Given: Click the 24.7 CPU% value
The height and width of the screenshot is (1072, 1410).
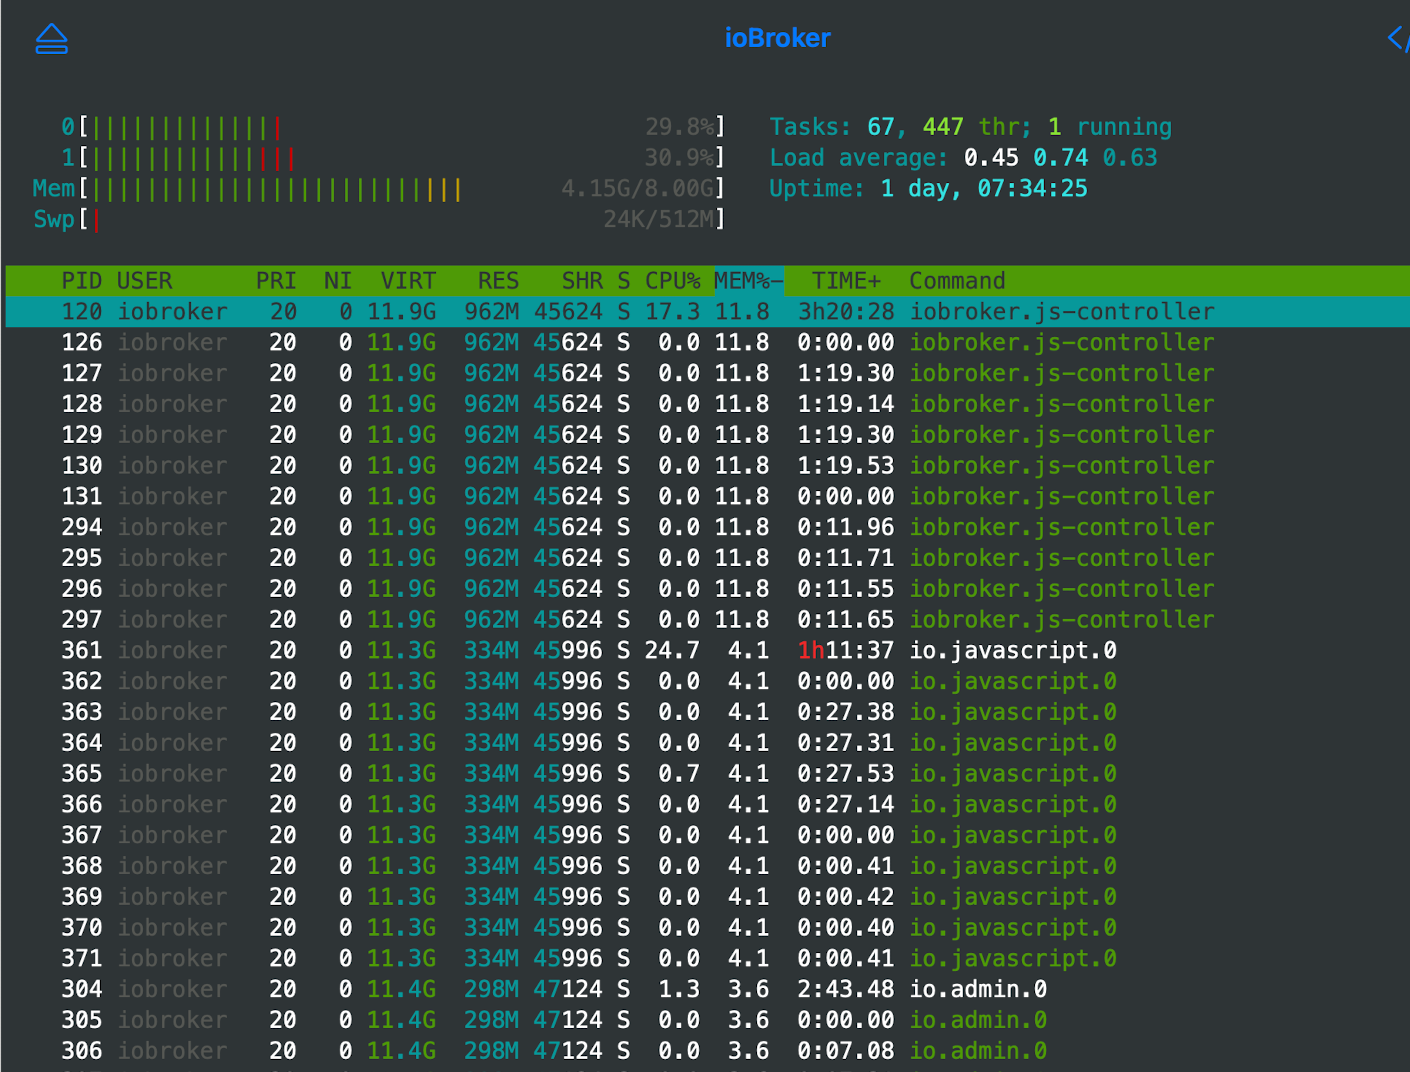Looking at the screenshot, I should [672, 651].
